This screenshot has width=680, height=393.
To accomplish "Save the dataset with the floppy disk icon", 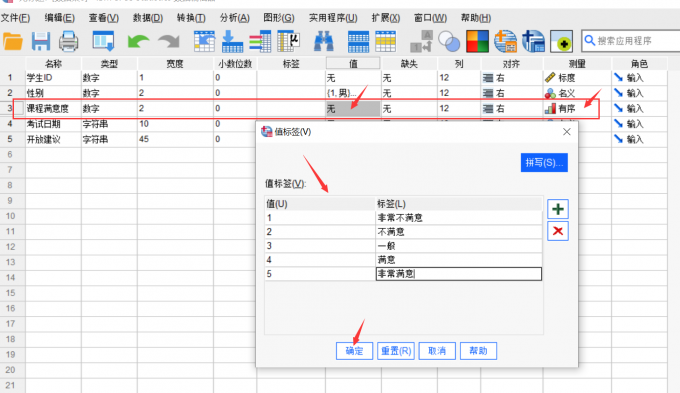I will point(41,42).
